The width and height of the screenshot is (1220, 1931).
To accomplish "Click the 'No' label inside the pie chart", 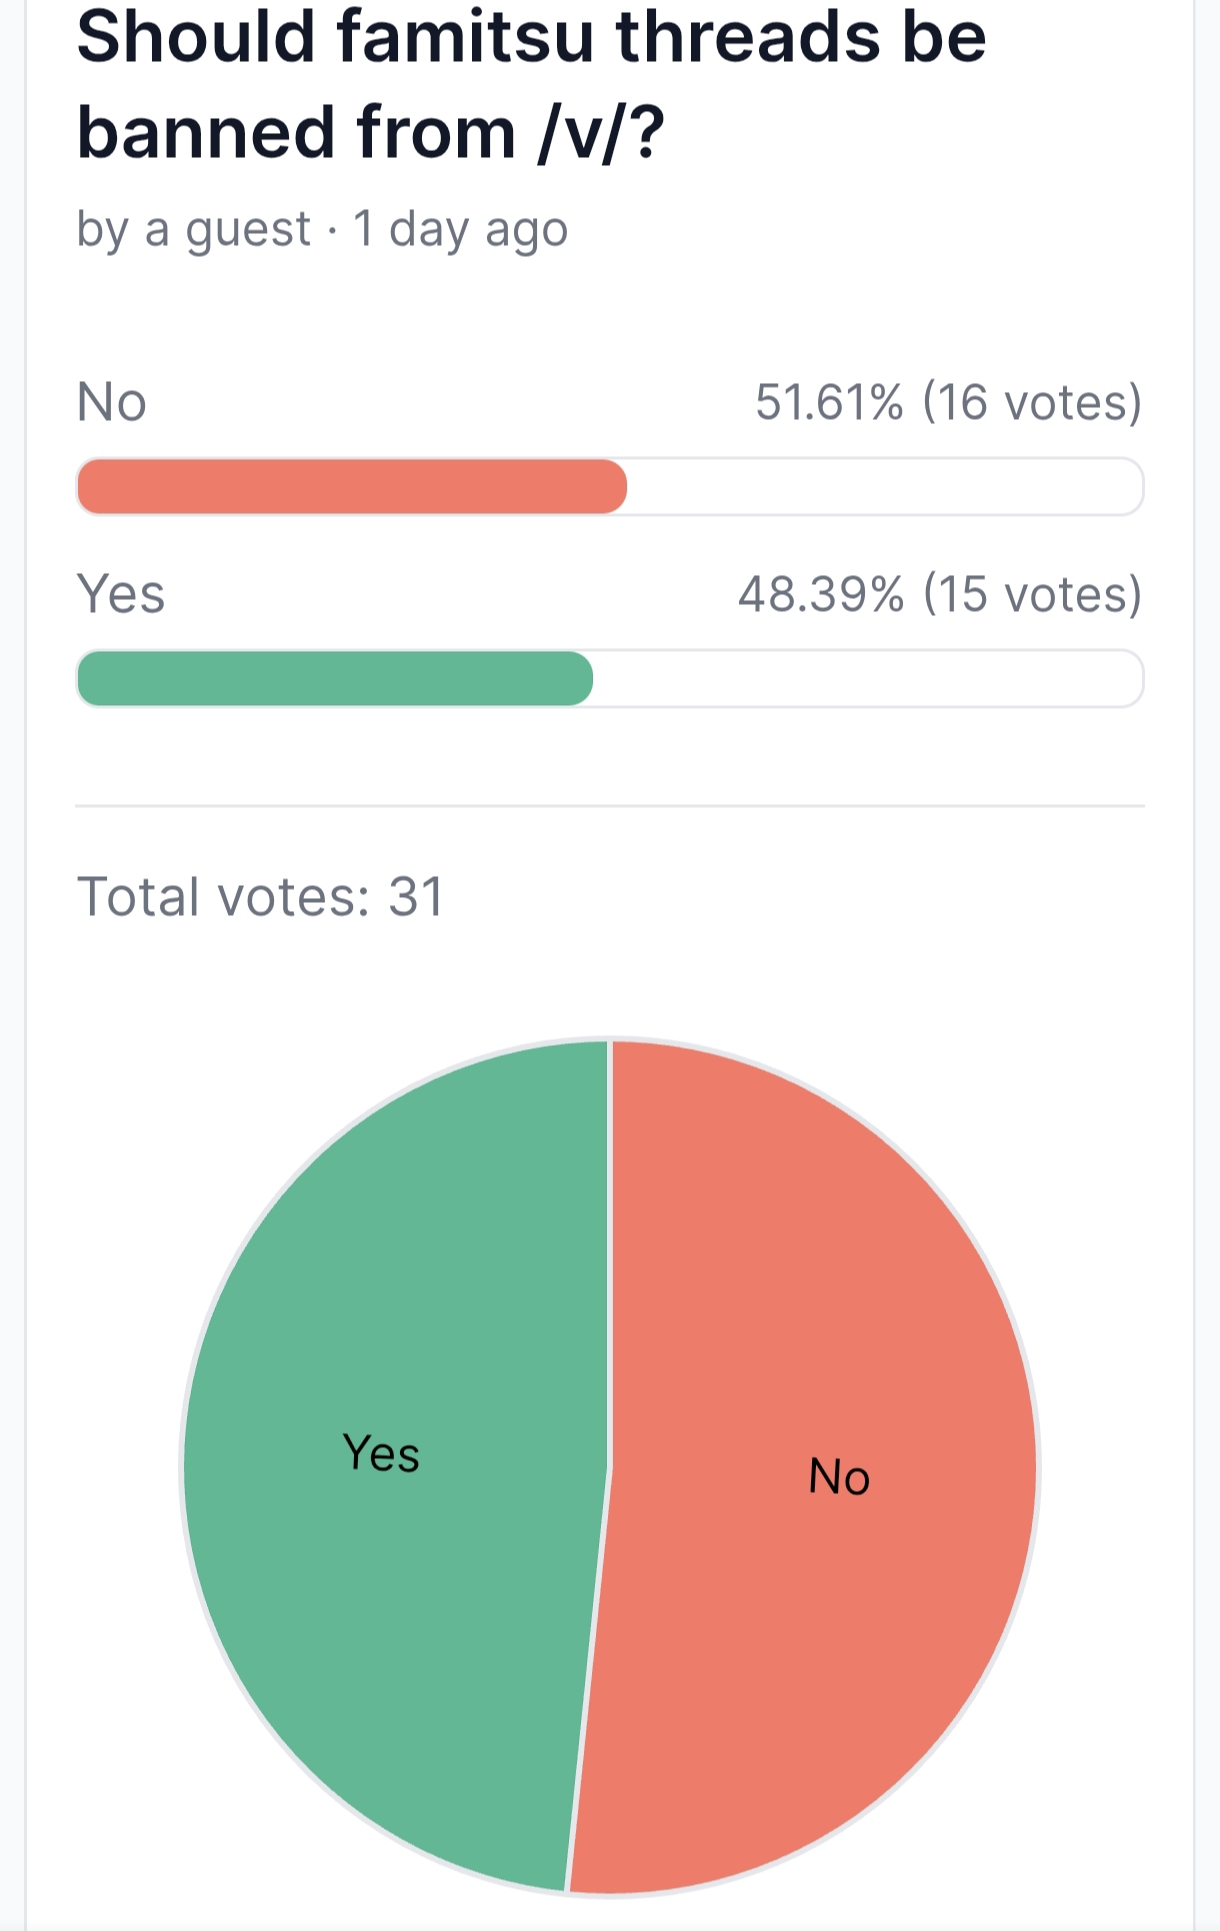I will click(x=839, y=1477).
